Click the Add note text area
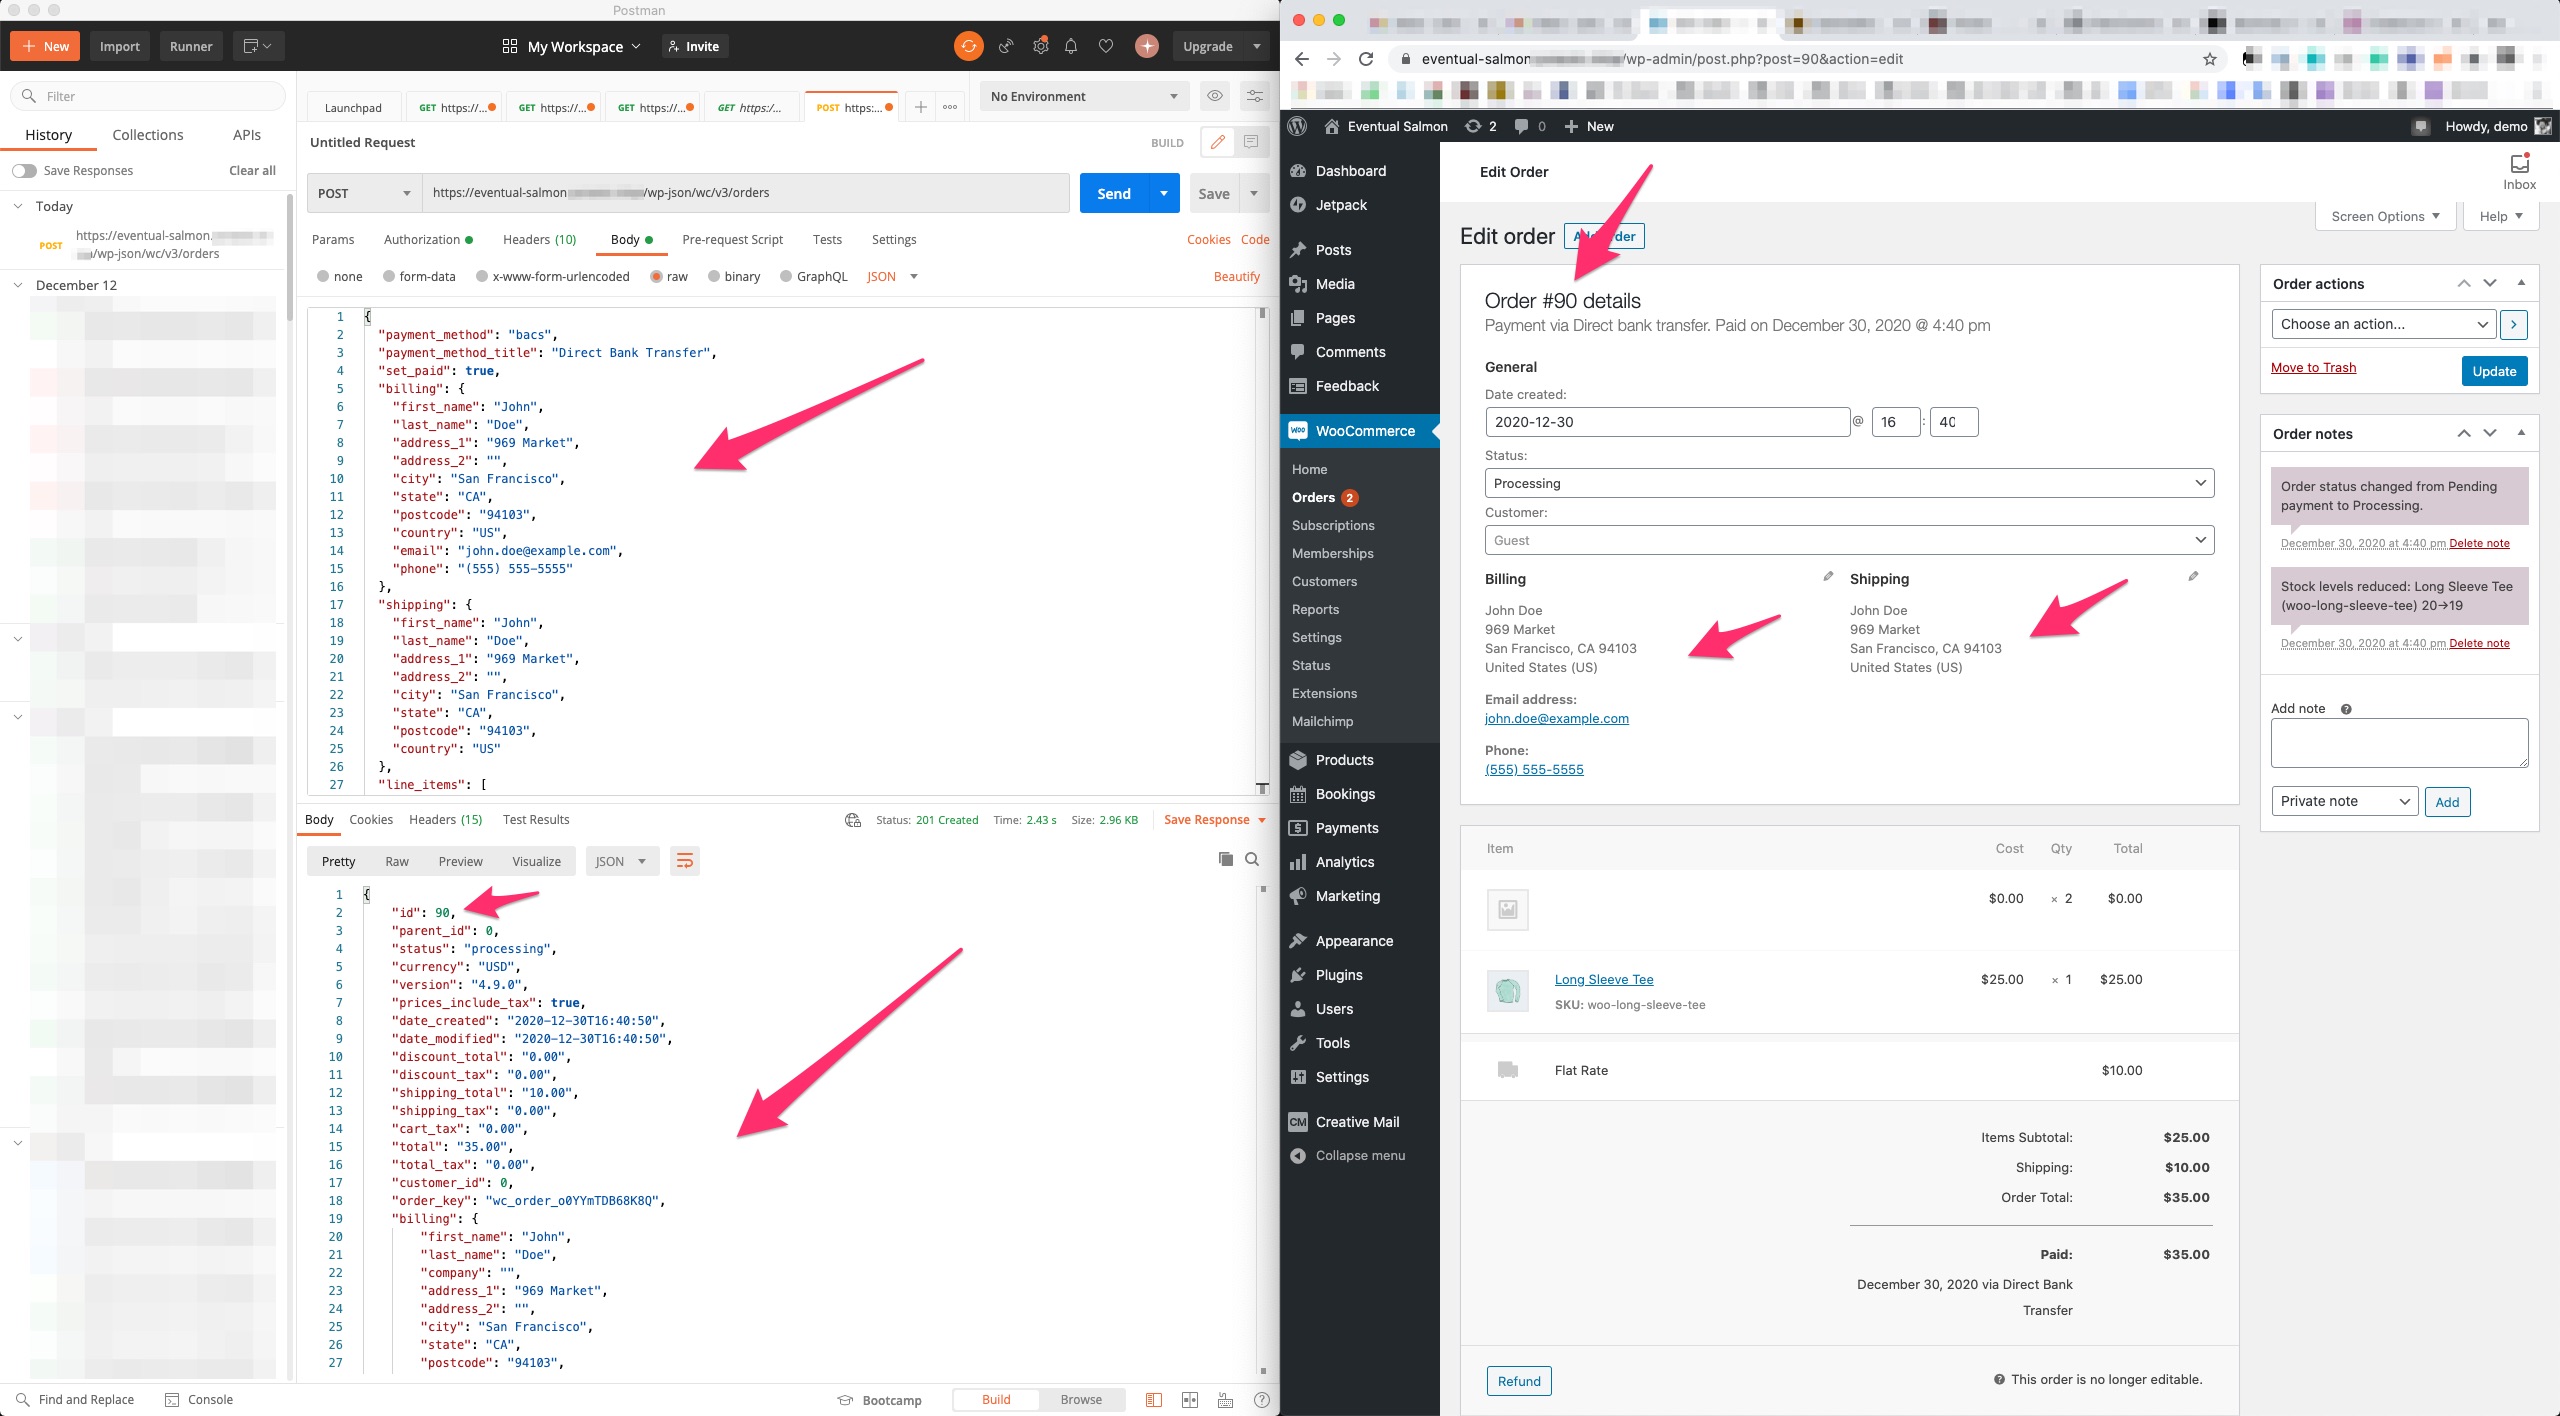Screen dimensions: 2560x1416 (2399, 743)
